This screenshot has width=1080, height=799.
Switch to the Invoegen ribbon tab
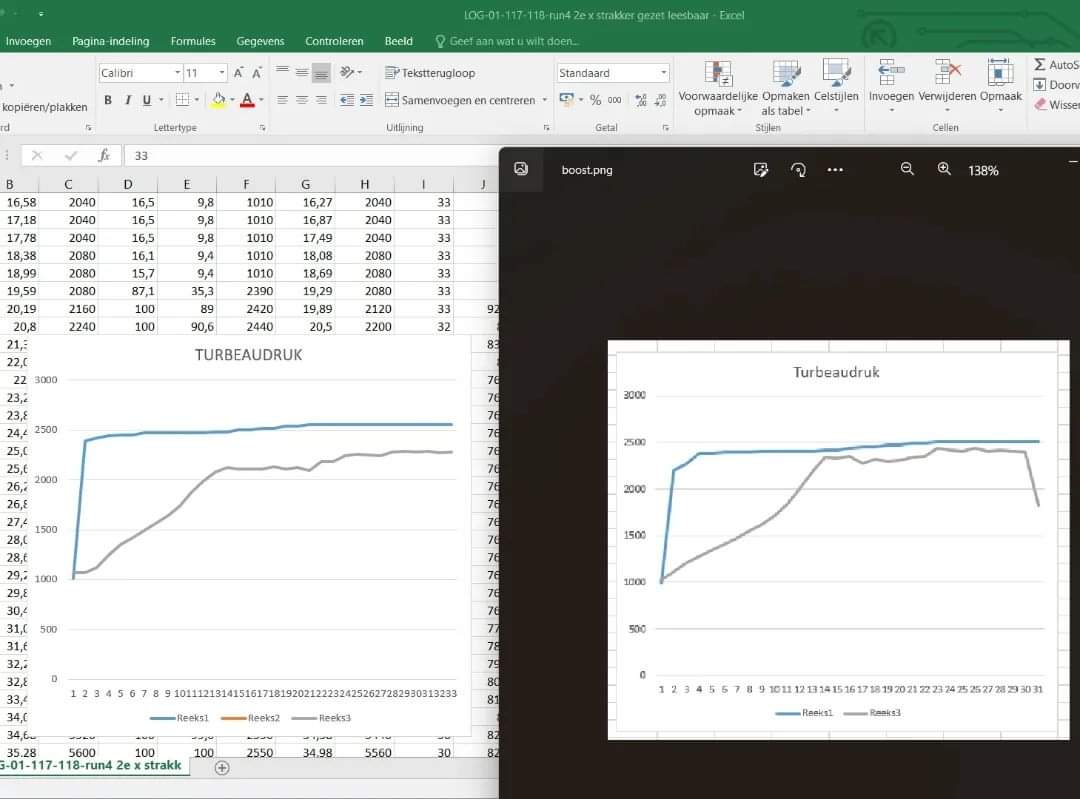[x=28, y=41]
